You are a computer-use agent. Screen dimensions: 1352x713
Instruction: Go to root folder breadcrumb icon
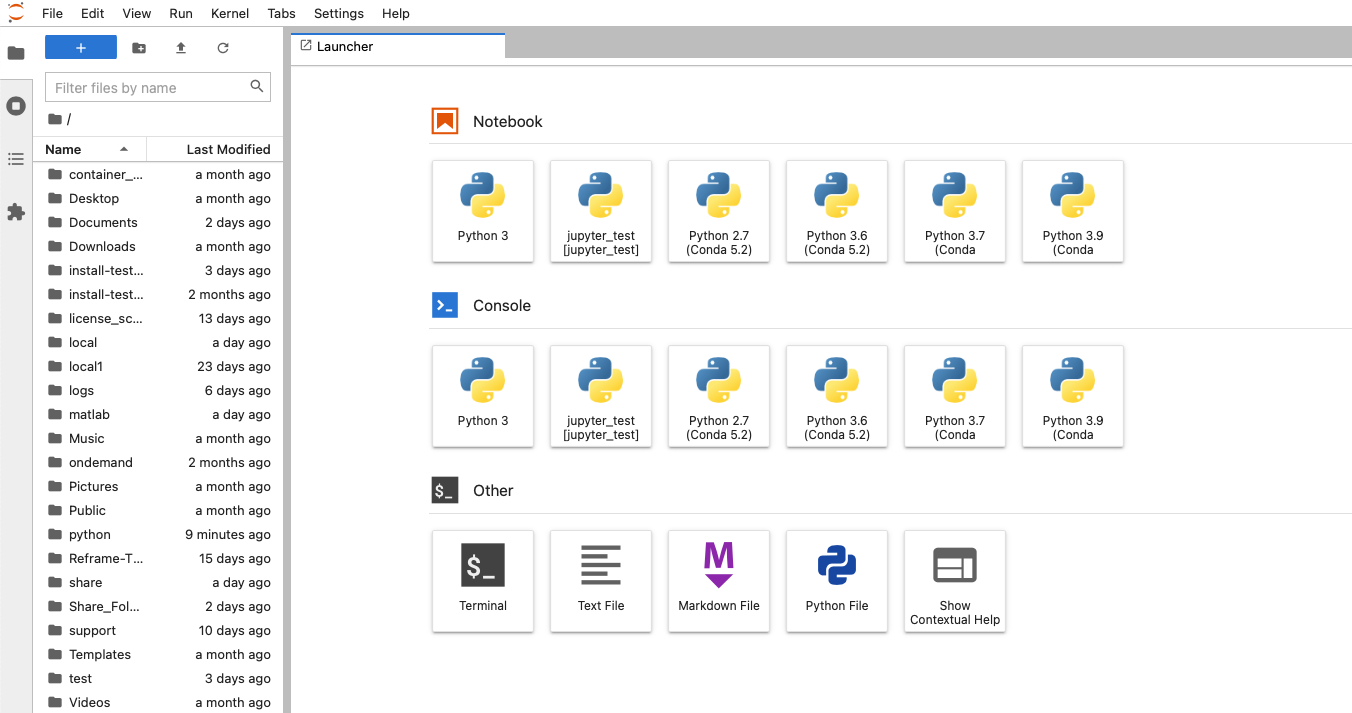(x=55, y=119)
